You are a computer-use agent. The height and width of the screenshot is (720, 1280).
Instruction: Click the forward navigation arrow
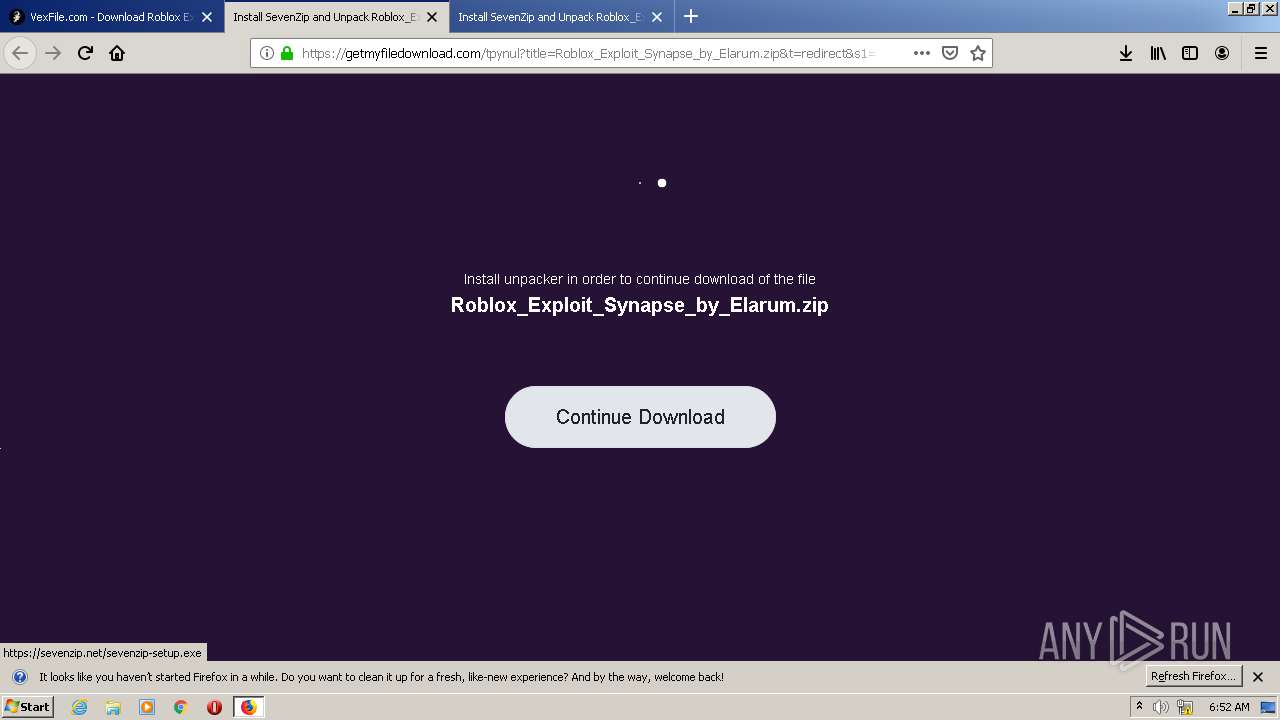54,53
